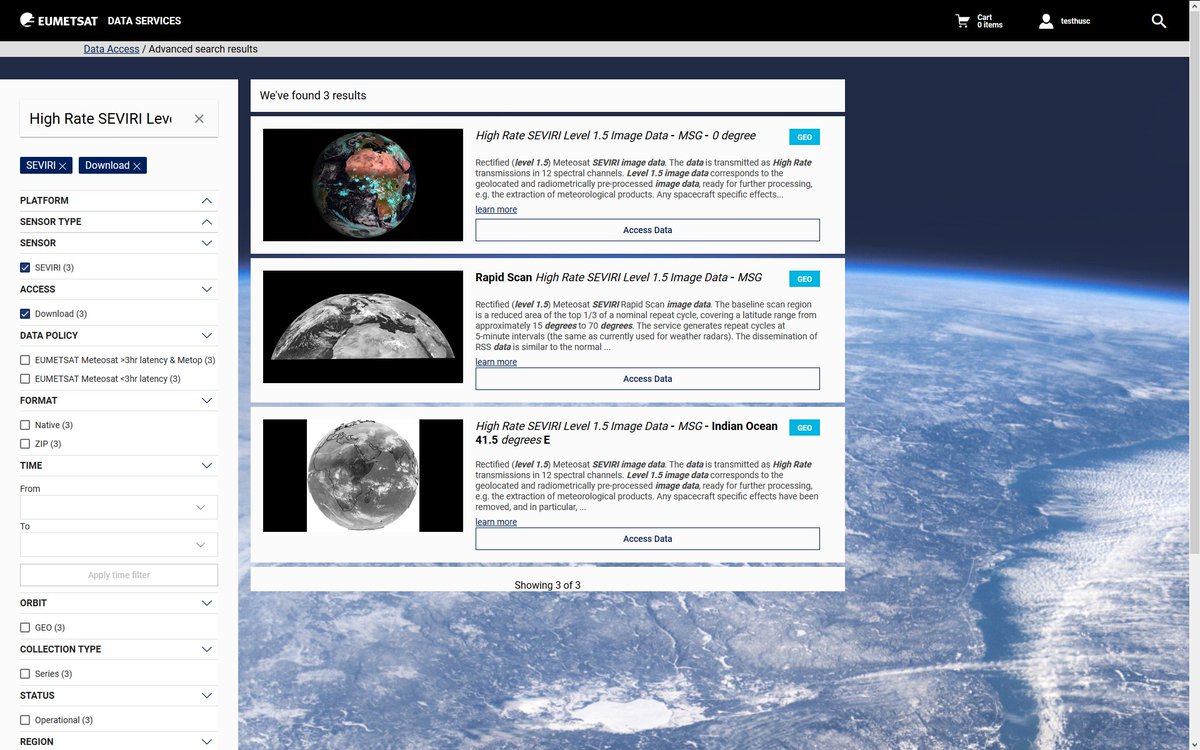Click the testhusc username label
The image size is (1200, 750).
coord(1075,21)
